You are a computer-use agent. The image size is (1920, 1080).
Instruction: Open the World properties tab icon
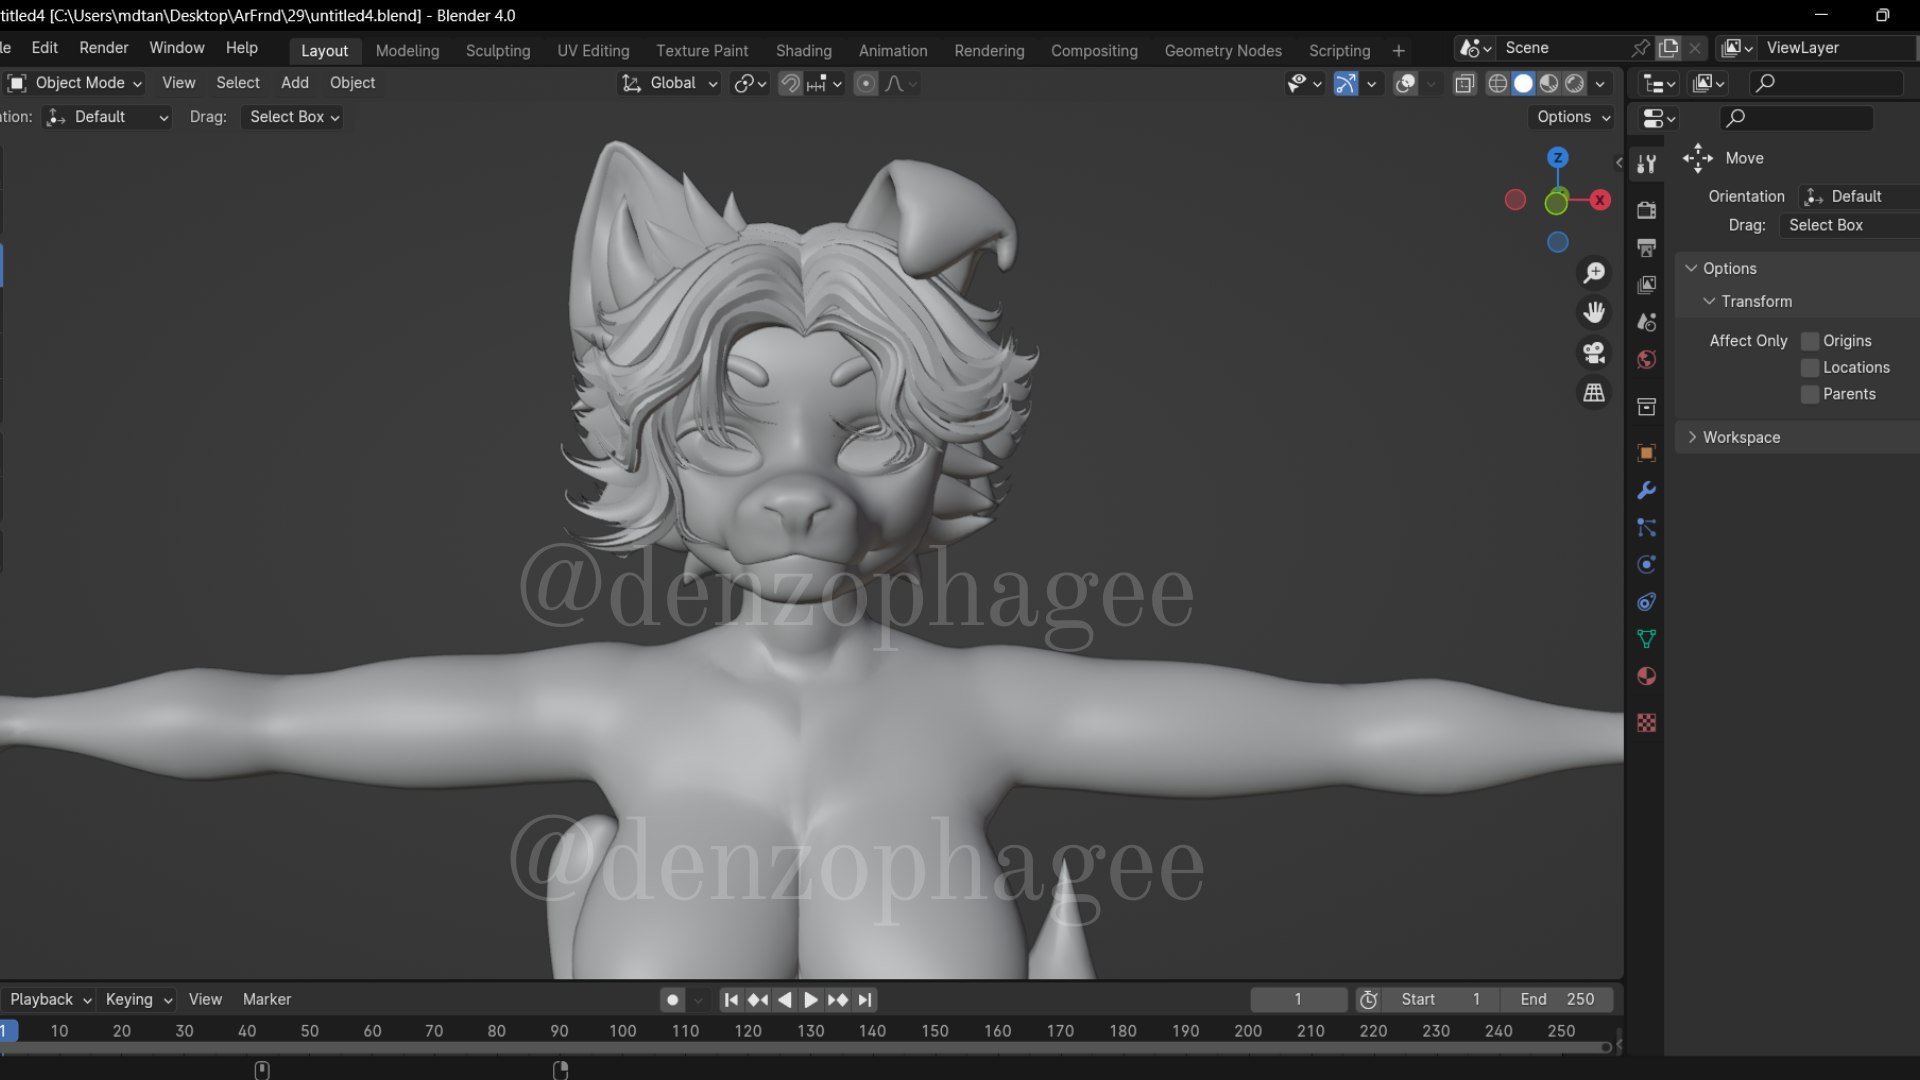[1646, 360]
